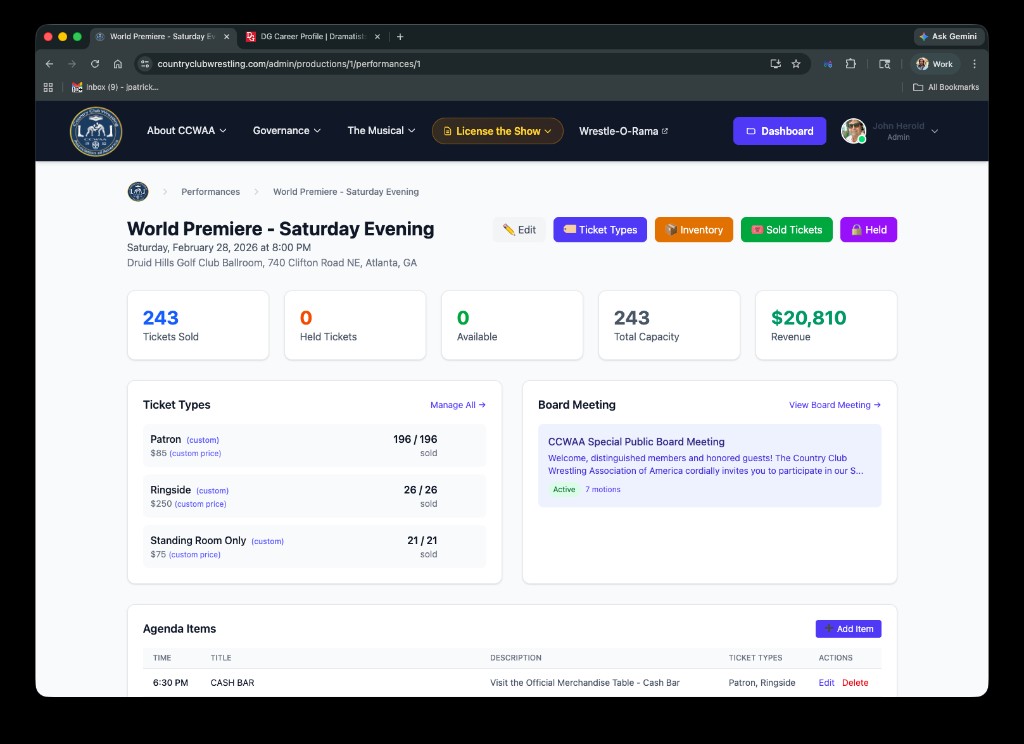This screenshot has width=1024, height=744.
Task: Click the John Herold admin avatar photo
Action: (x=853, y=130)
